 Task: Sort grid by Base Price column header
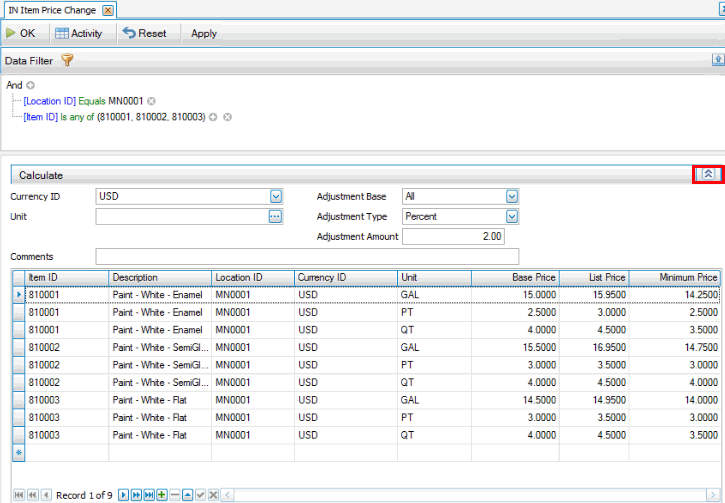tap(513, 277)
